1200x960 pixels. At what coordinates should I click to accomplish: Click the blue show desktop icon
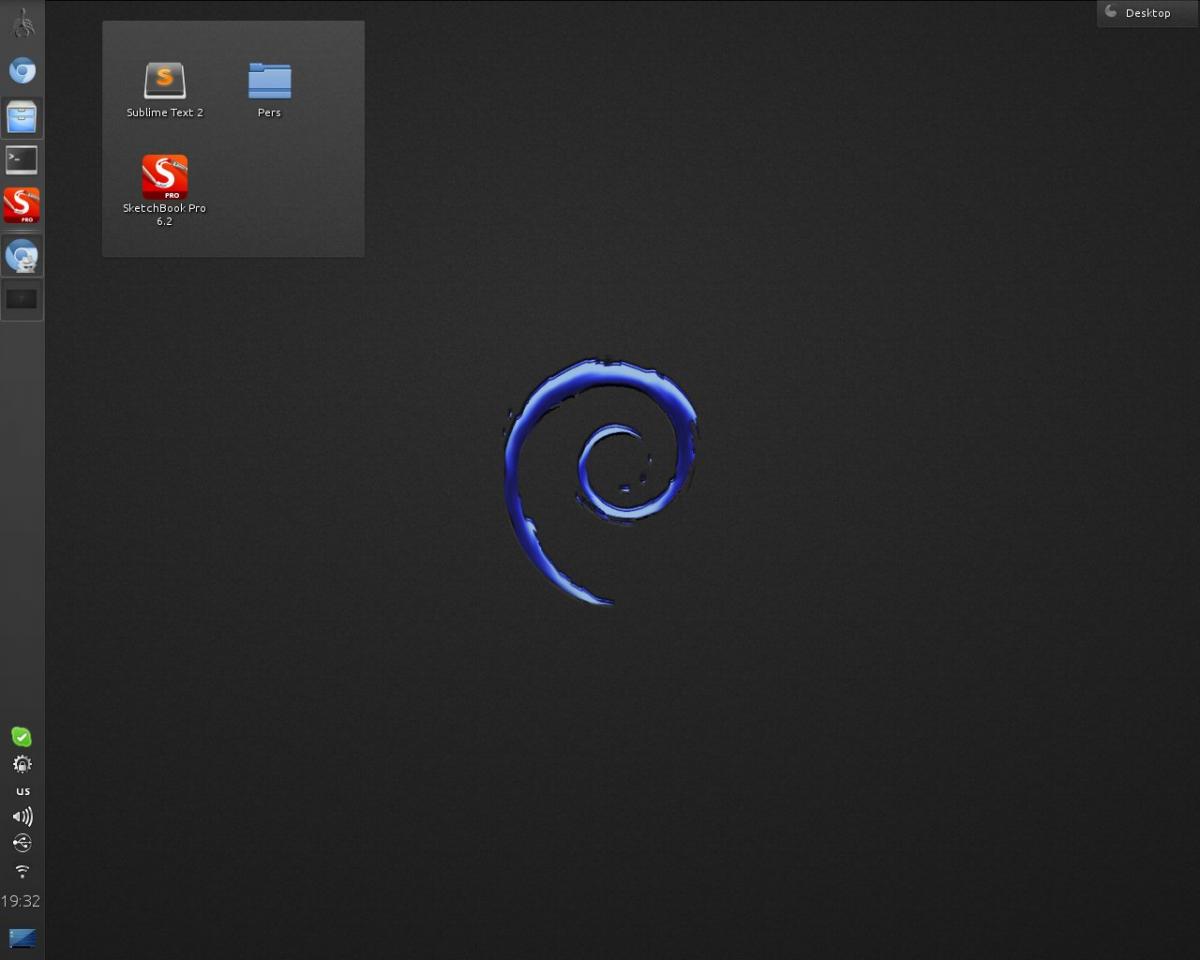tap(22, 938)
